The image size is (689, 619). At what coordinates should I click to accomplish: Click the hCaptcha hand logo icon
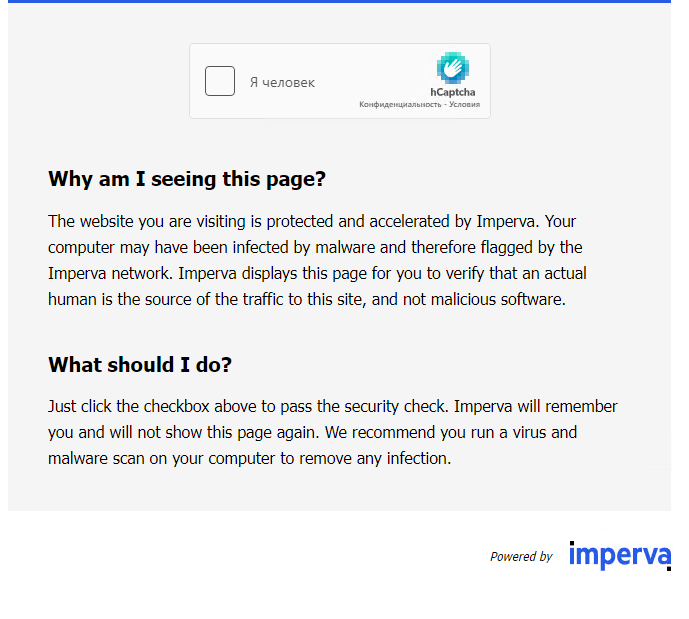(453, 68)
